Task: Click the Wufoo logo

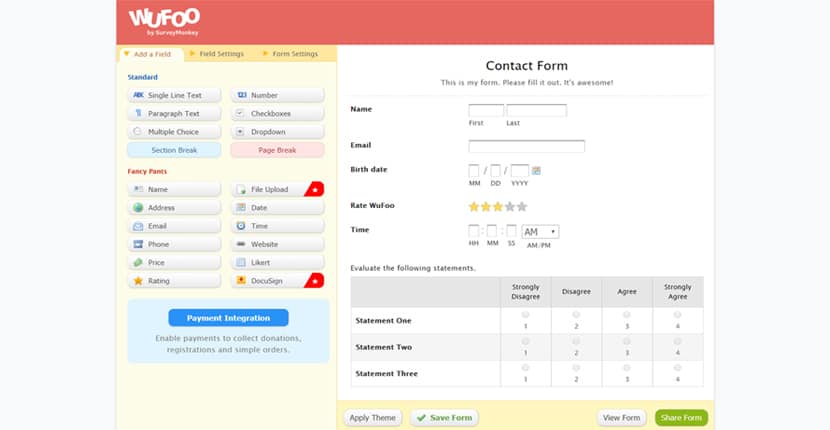Action: [x=164, y=21]
